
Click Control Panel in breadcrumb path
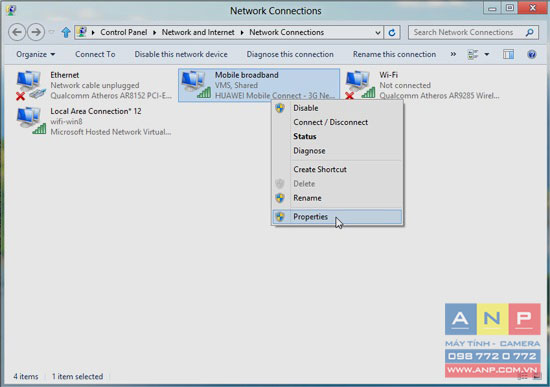tap(123, 32)
